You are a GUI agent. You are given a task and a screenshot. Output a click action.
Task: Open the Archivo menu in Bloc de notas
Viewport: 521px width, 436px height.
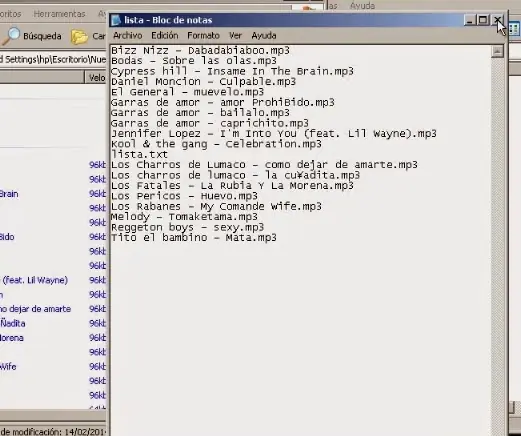pos(127,35)
